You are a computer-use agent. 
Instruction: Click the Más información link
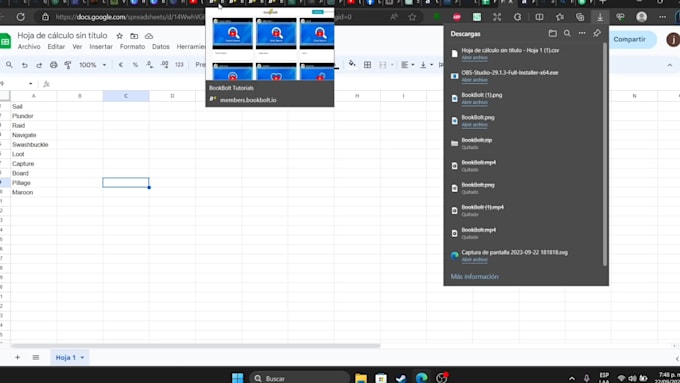click(x=474, y=276)
